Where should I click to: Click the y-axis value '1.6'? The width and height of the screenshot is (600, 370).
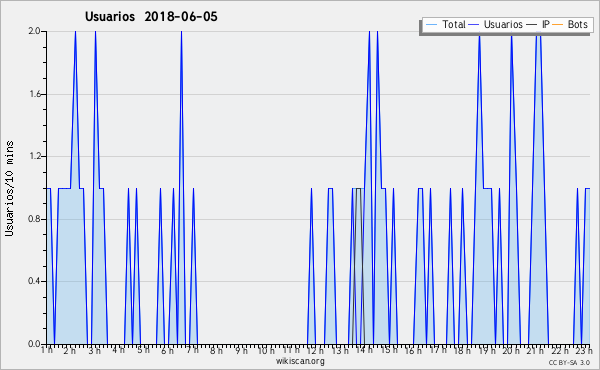(34, 94)
